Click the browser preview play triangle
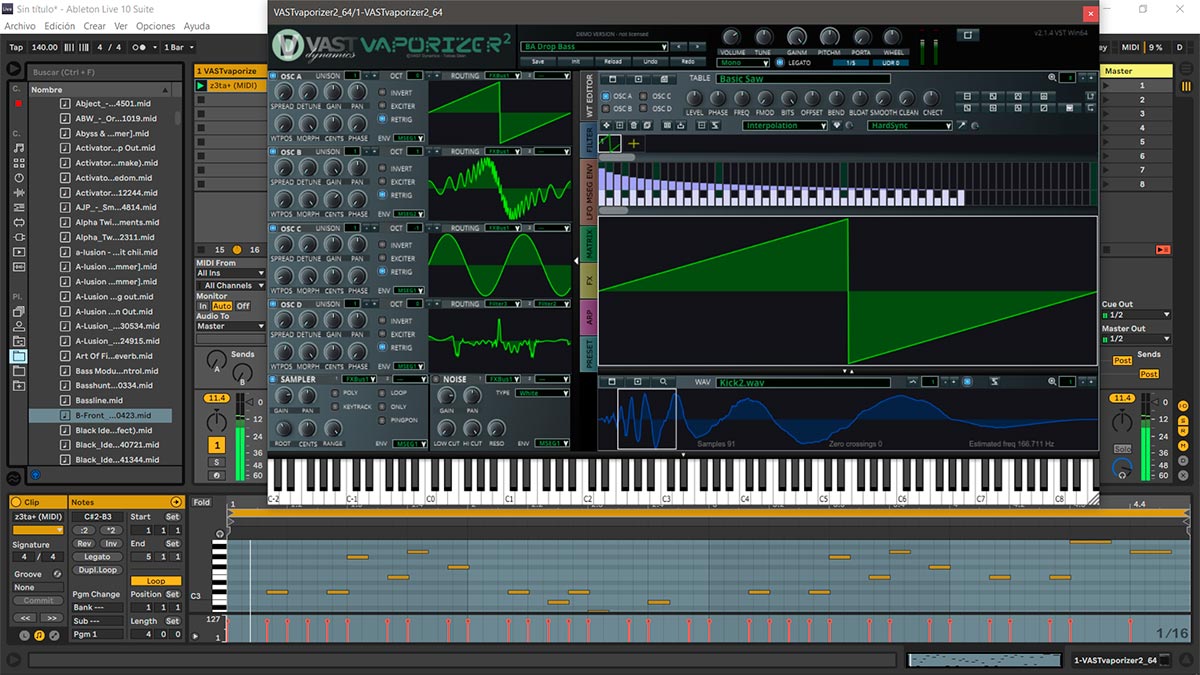 point(14,68)
